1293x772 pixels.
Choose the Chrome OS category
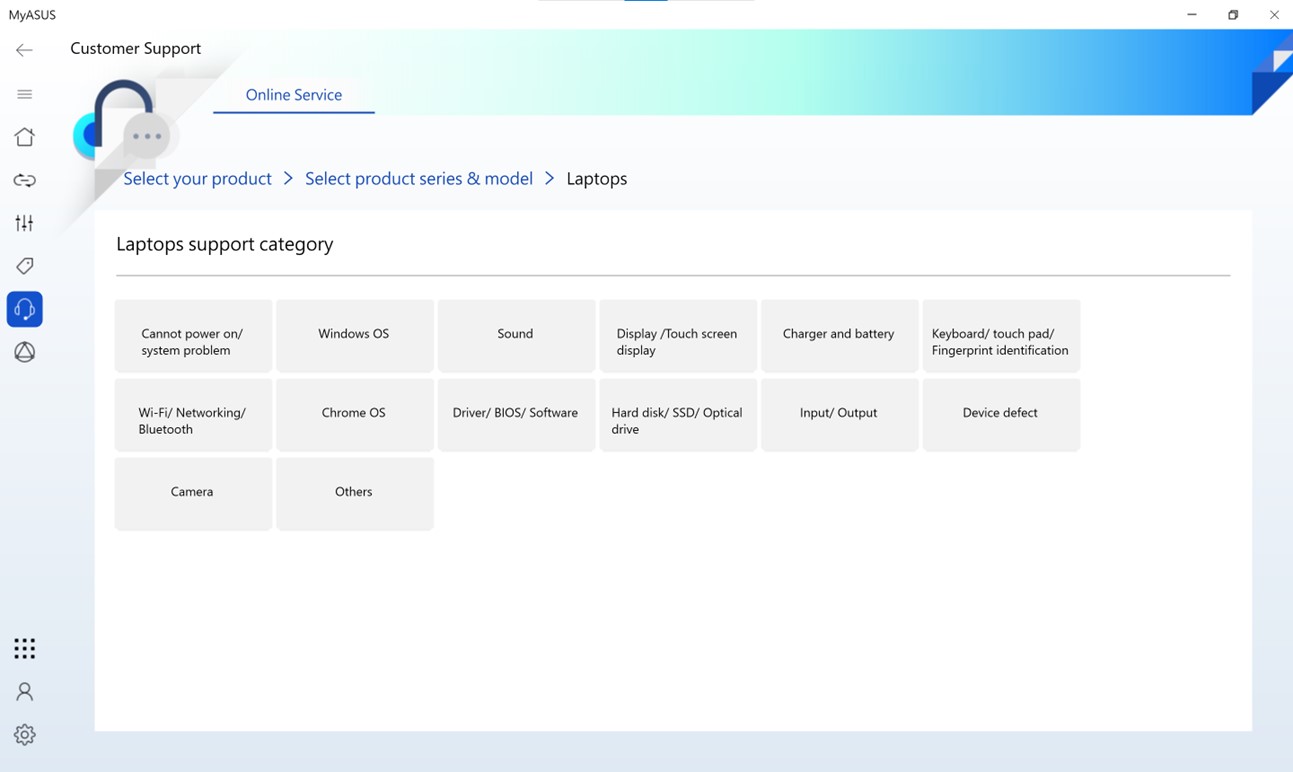click(x=355, y=415)
